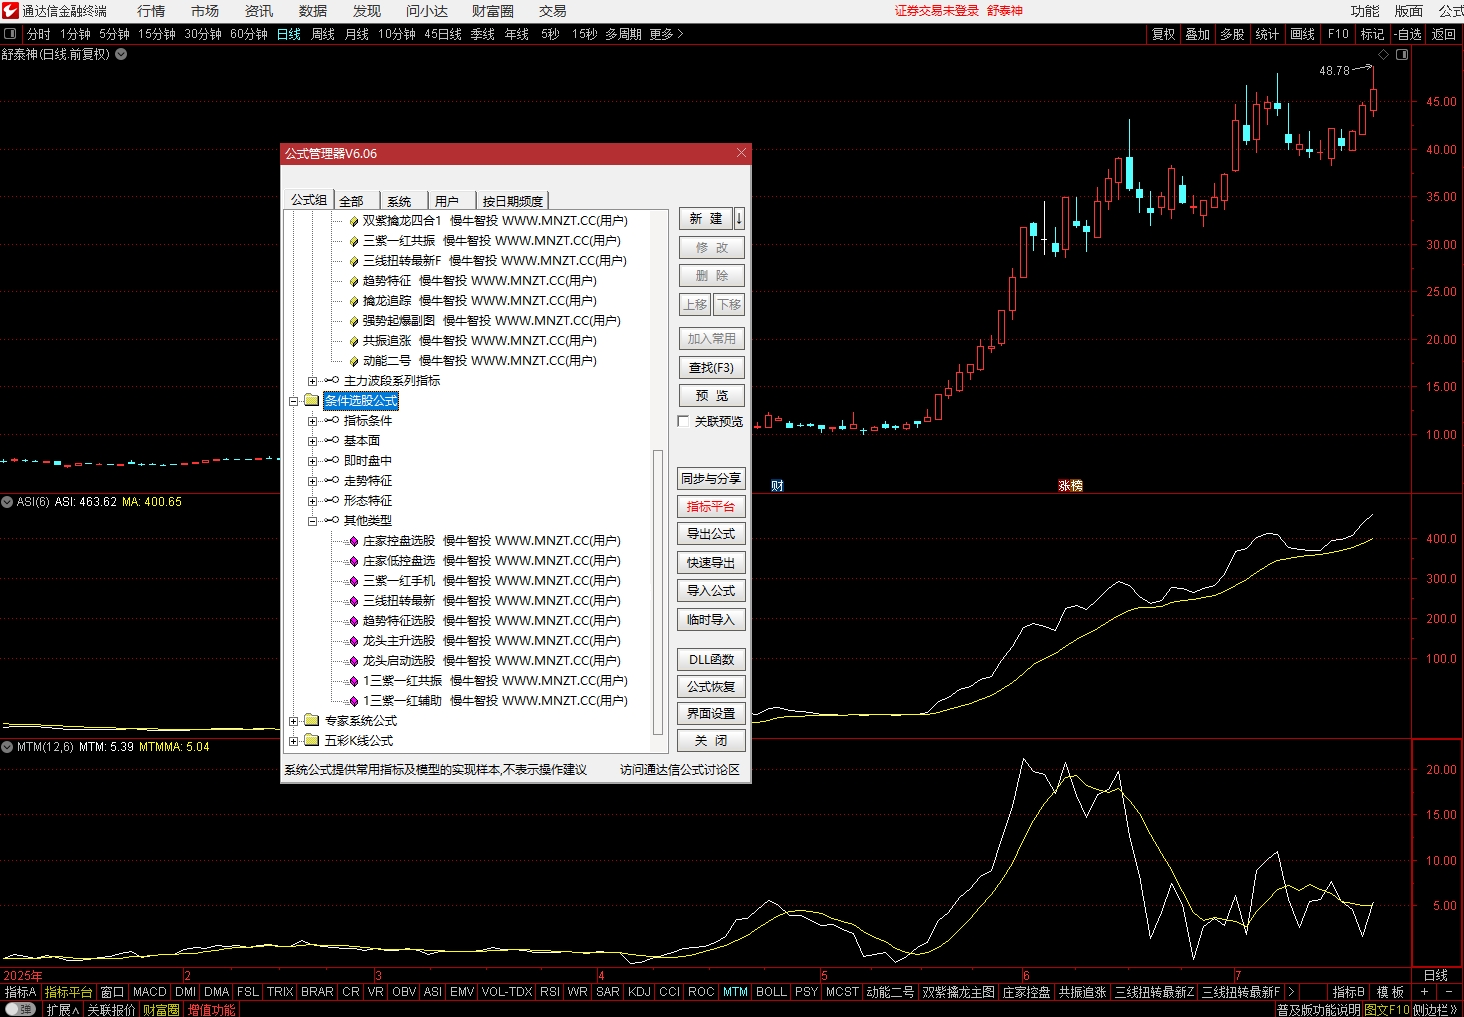Toggle the 弹 switch at bottom left

click(20, 1009)
